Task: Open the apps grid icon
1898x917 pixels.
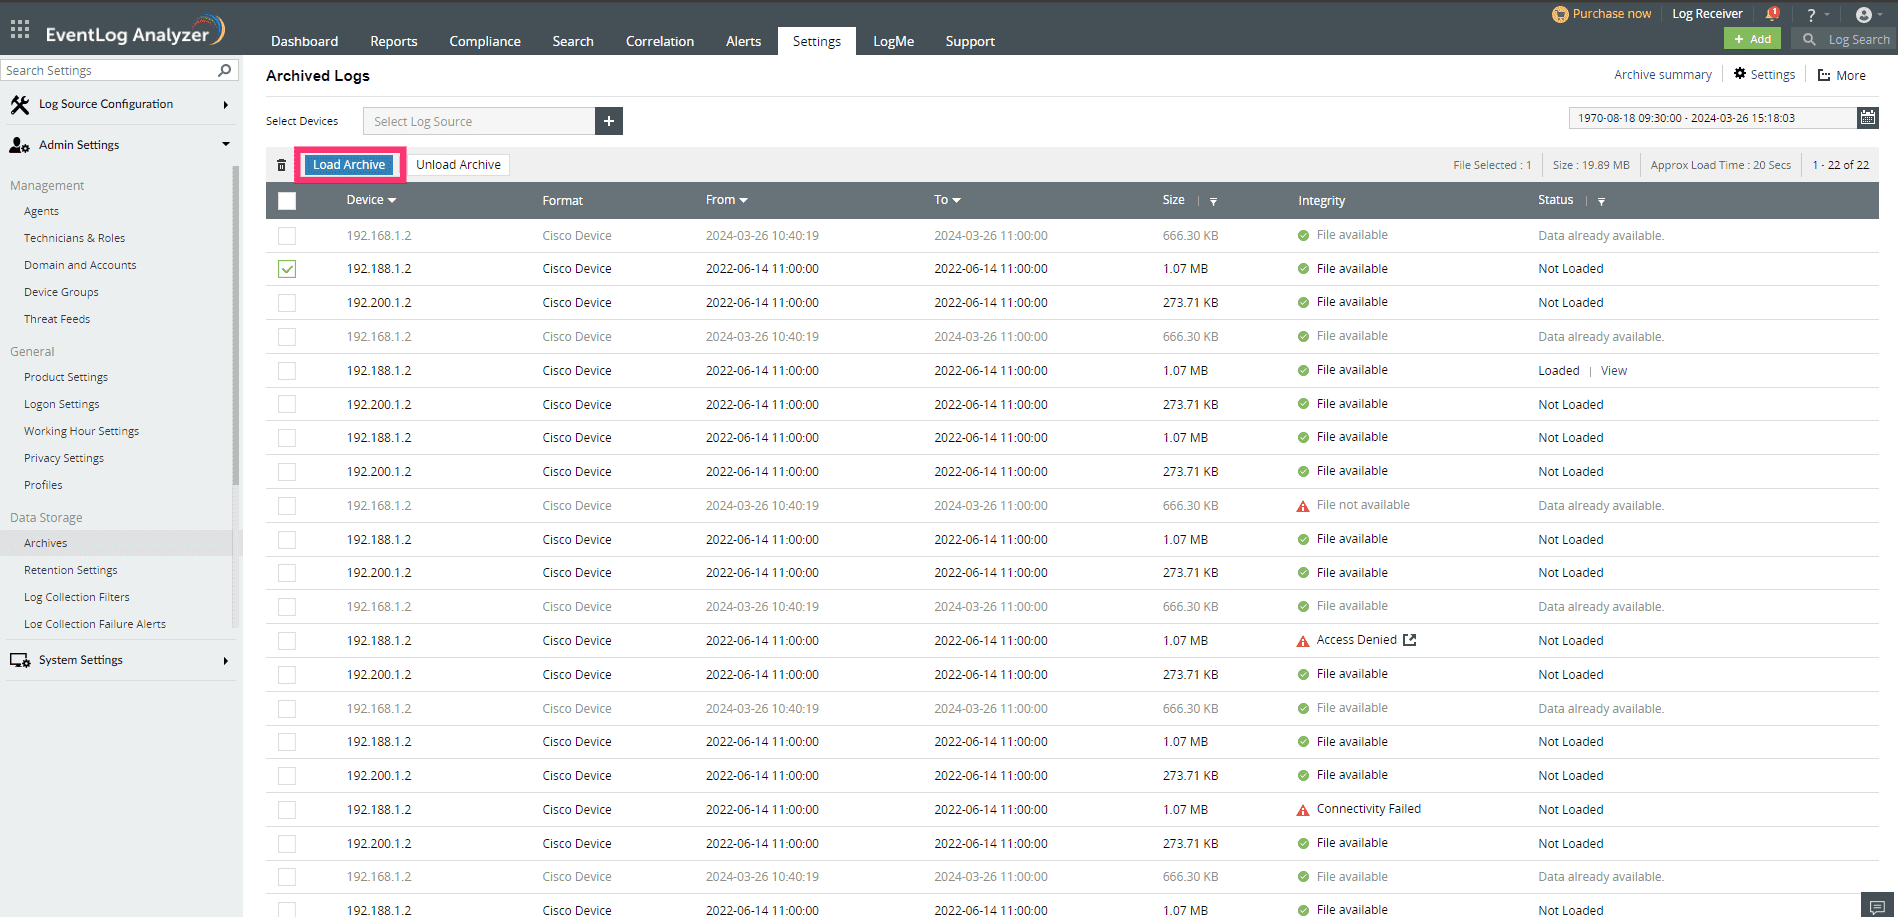Action: [x=20, y=29]
